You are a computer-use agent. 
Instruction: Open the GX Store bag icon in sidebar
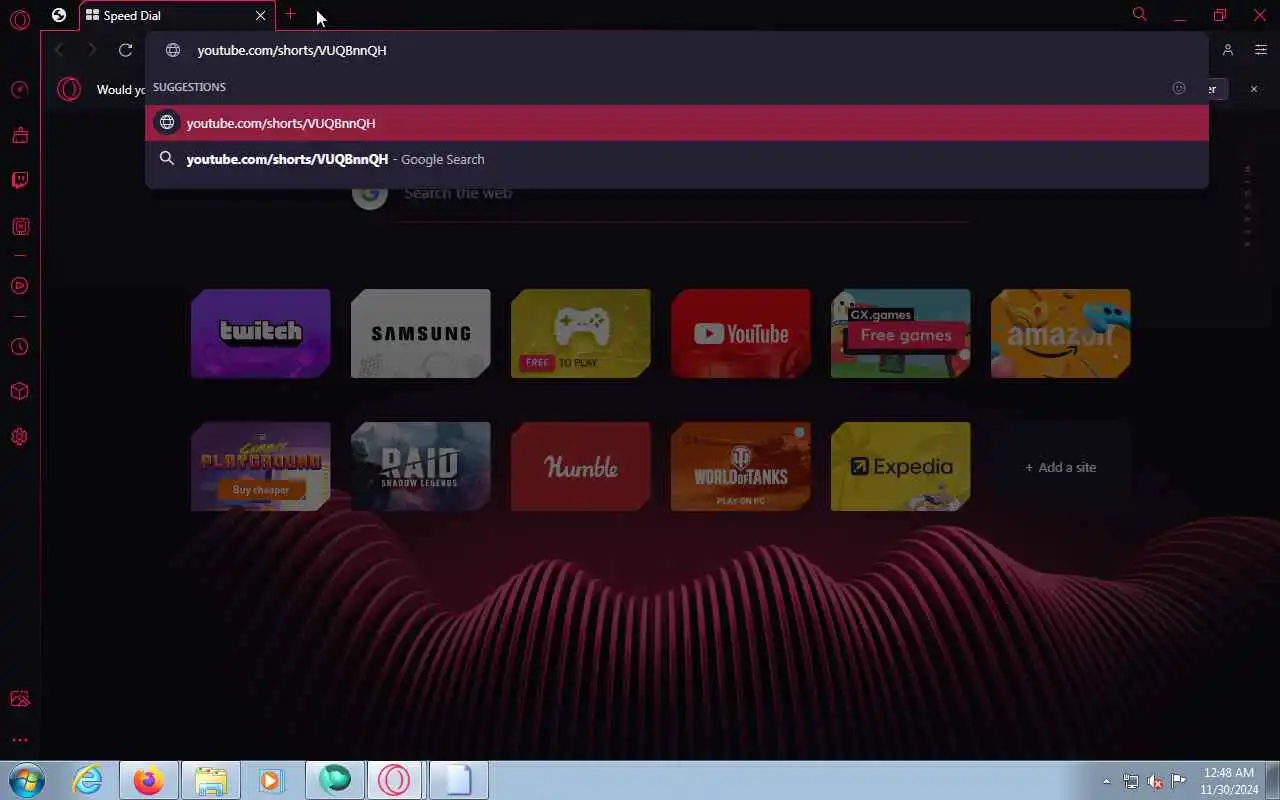tap(19, 135)
